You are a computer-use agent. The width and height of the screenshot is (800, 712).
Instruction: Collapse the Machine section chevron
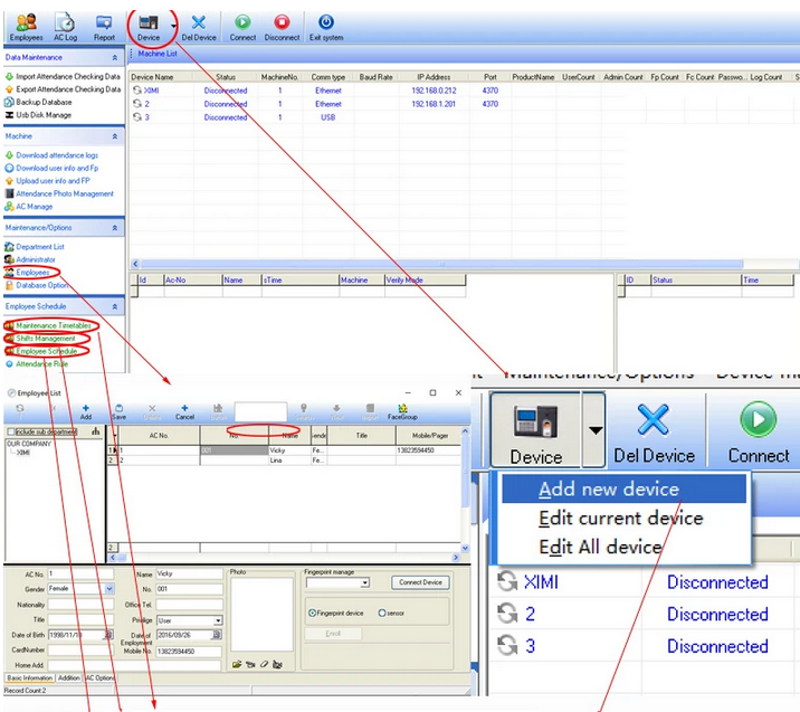tap(115, 137)
